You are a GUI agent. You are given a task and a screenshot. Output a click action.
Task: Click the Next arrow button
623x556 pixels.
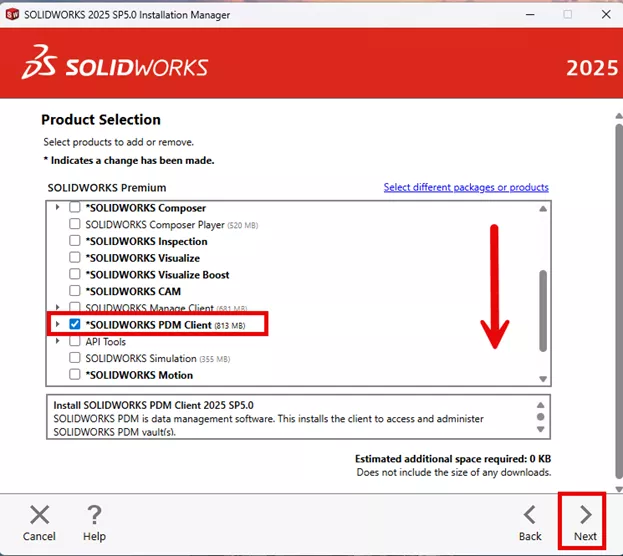click(x=585, y=522)
